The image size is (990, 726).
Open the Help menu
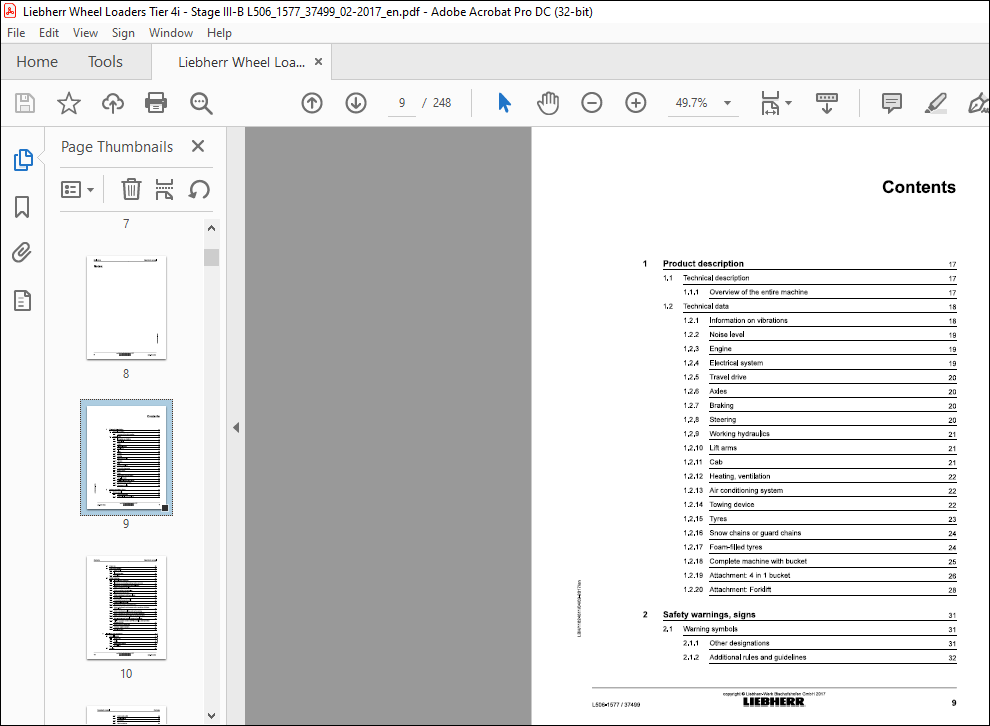tap(219, 33)
